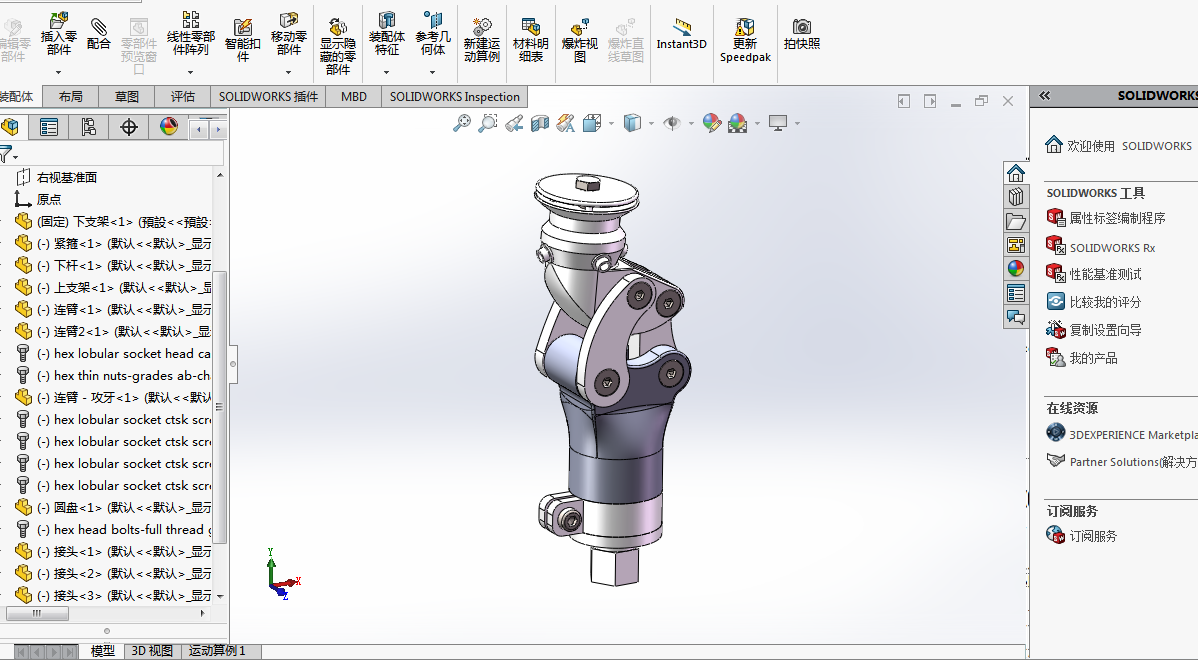Open Display Style dropdown arrow
The height and width of the screenshot is (660, 1198).
tap(651, 123)
